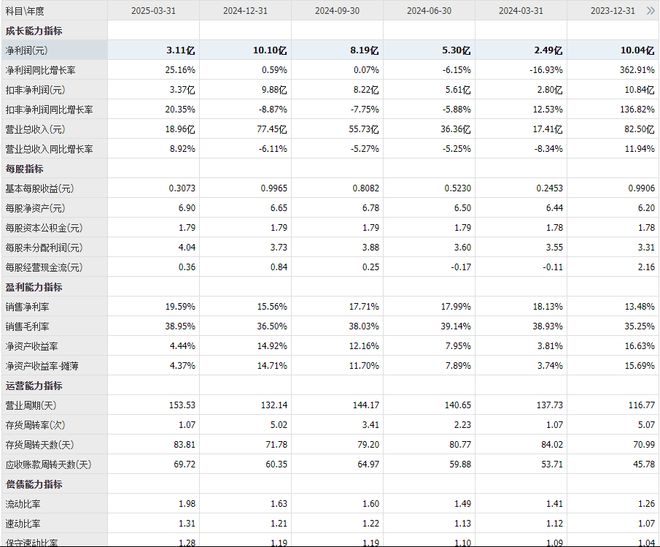The image size is (660, 547).
Task: Click the 77.45亿 revenue cell
Action: (272, 129)
